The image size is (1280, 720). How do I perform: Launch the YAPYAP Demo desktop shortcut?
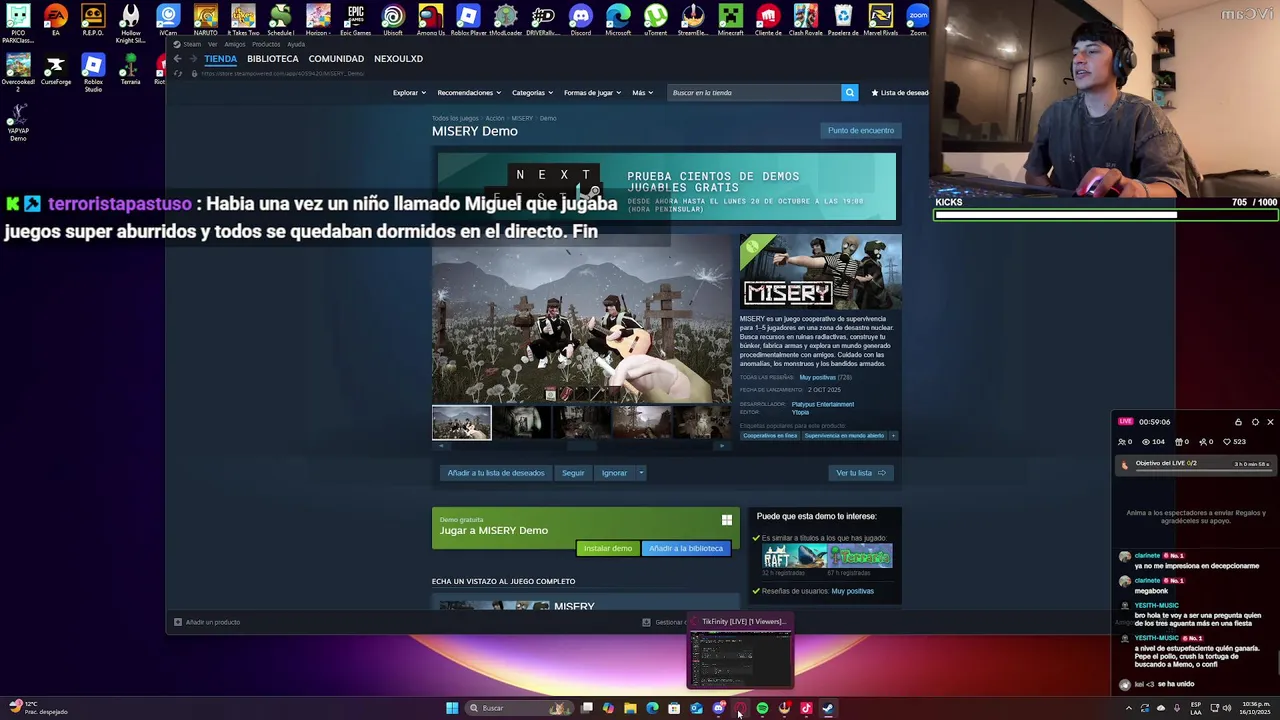(18, 122)
